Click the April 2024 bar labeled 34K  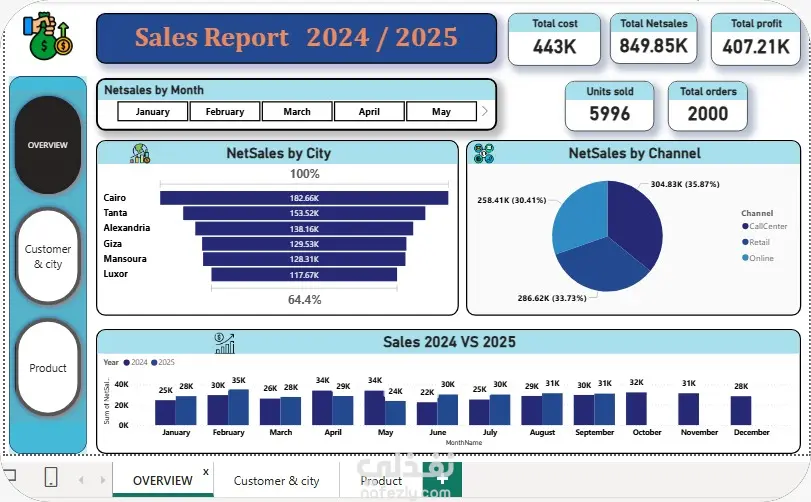click(x=322, y=408)
